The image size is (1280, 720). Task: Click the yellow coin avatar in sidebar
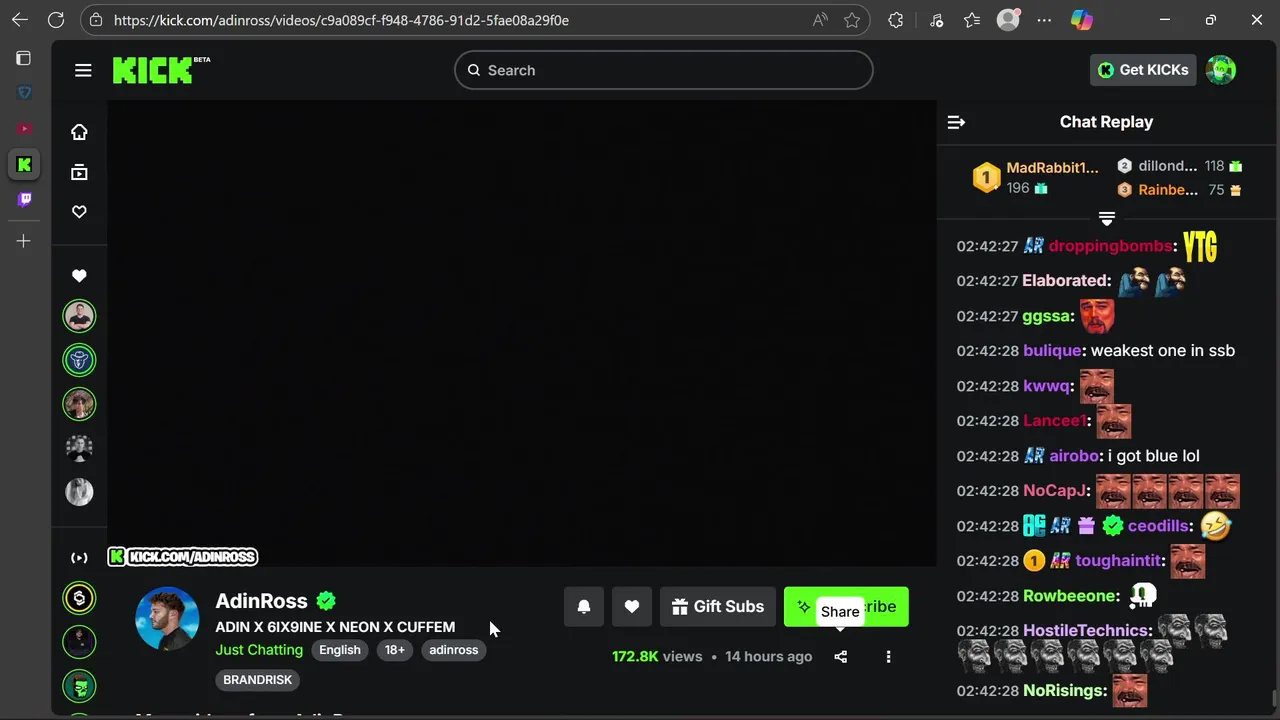coord(79,598)
